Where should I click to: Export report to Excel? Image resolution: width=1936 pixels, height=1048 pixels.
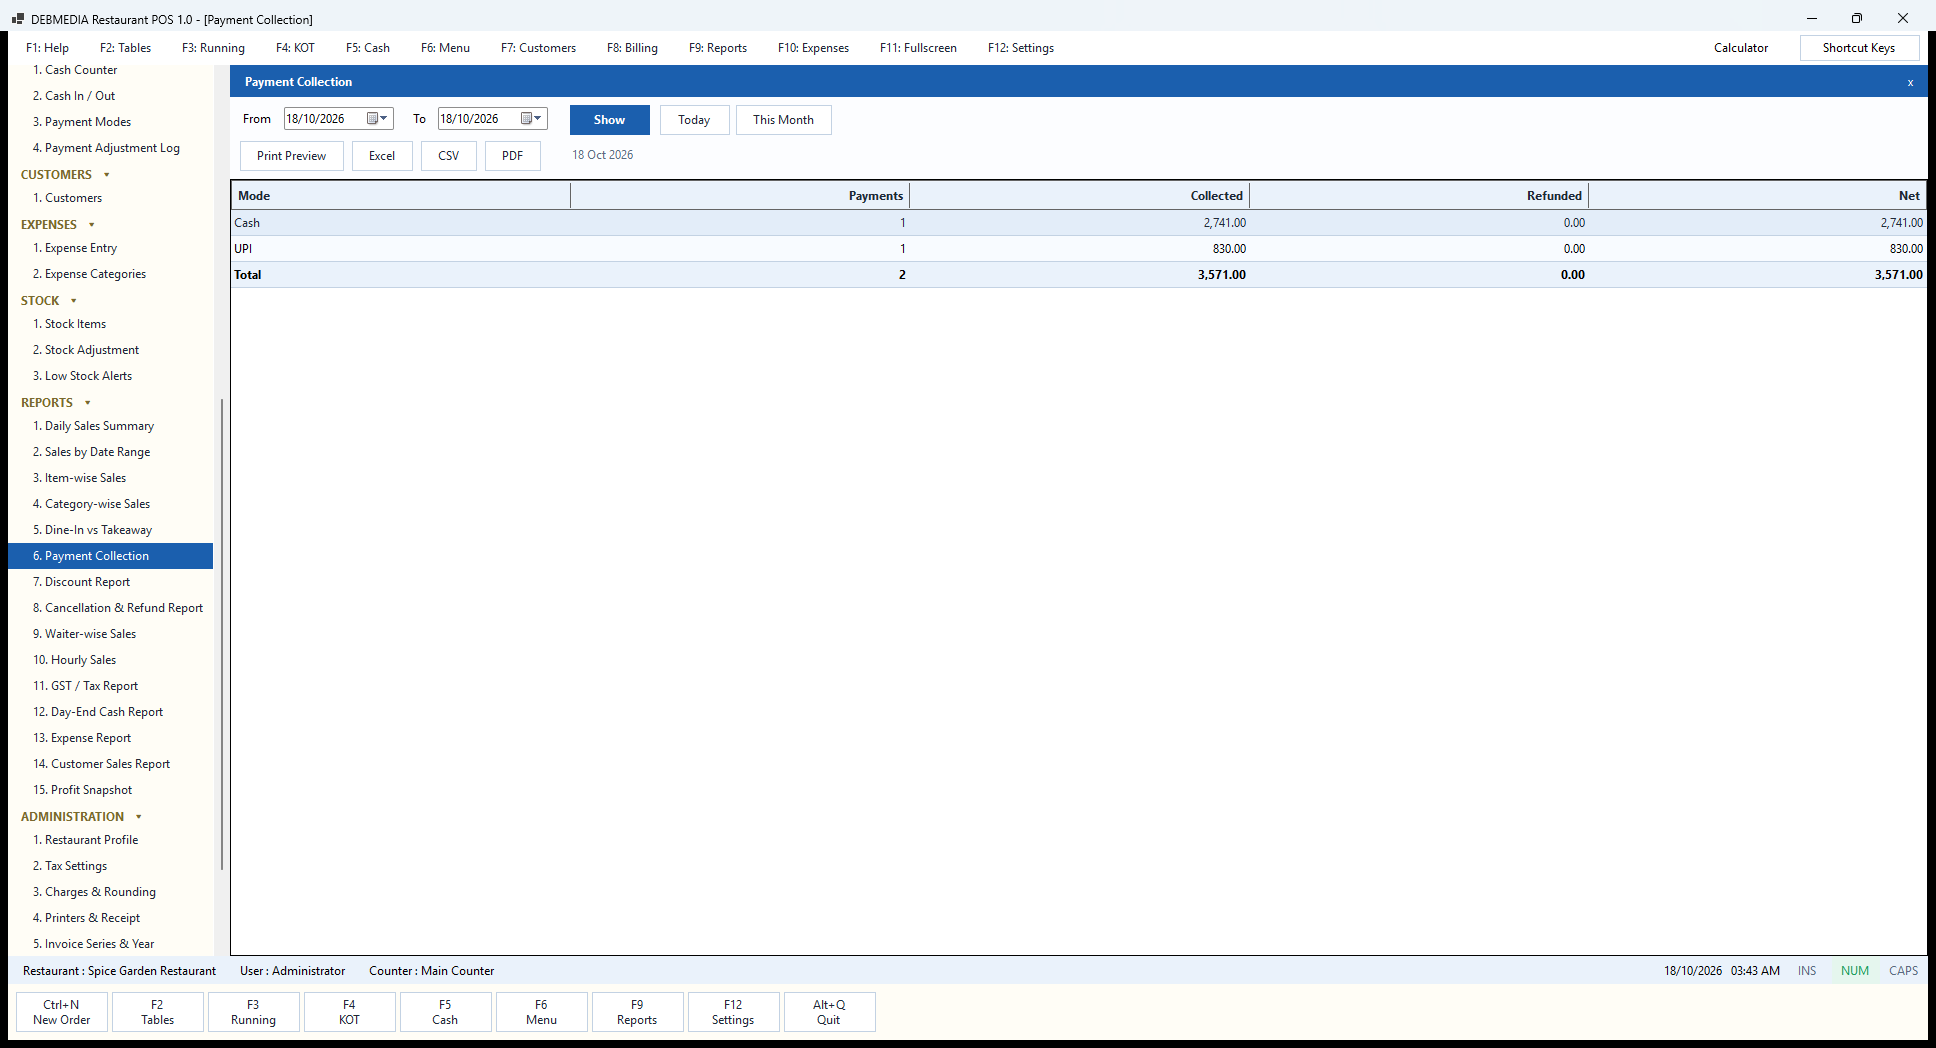pos(382,156)
